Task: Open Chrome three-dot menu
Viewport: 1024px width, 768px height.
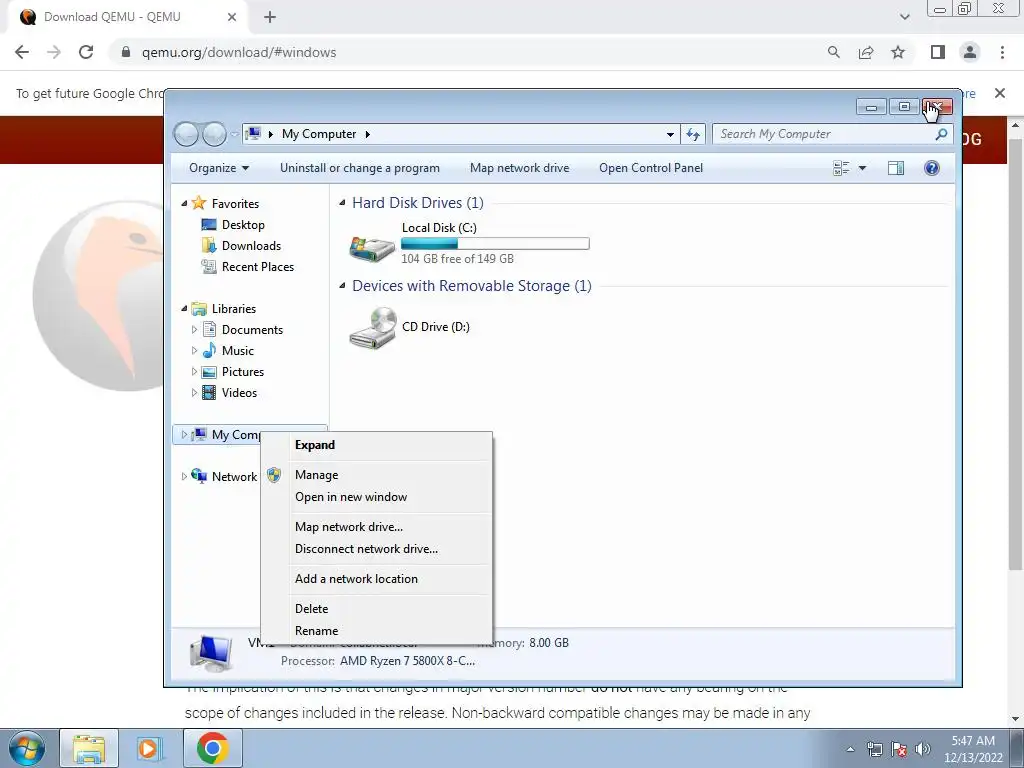Action: point(1002,52)
